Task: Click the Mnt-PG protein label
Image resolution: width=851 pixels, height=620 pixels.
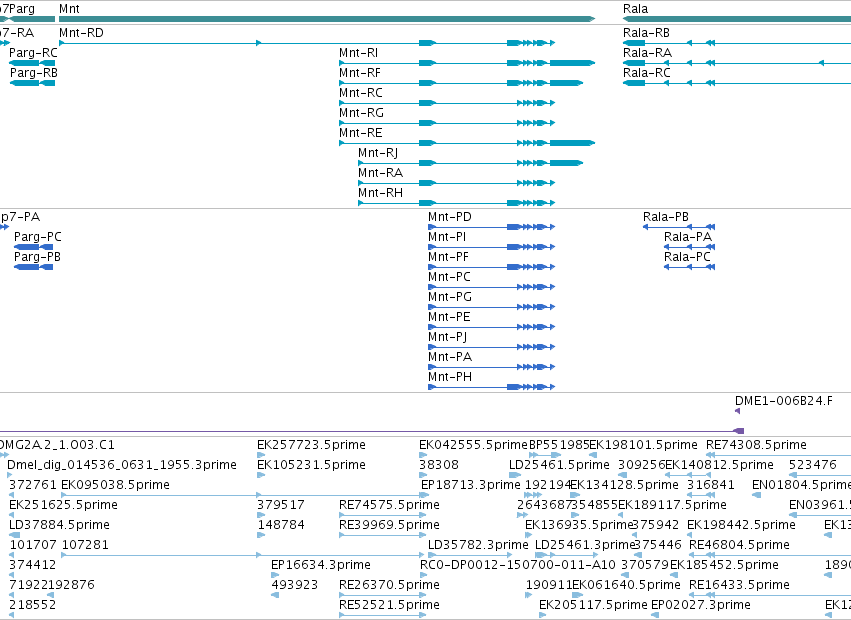Action: point(450,297)
